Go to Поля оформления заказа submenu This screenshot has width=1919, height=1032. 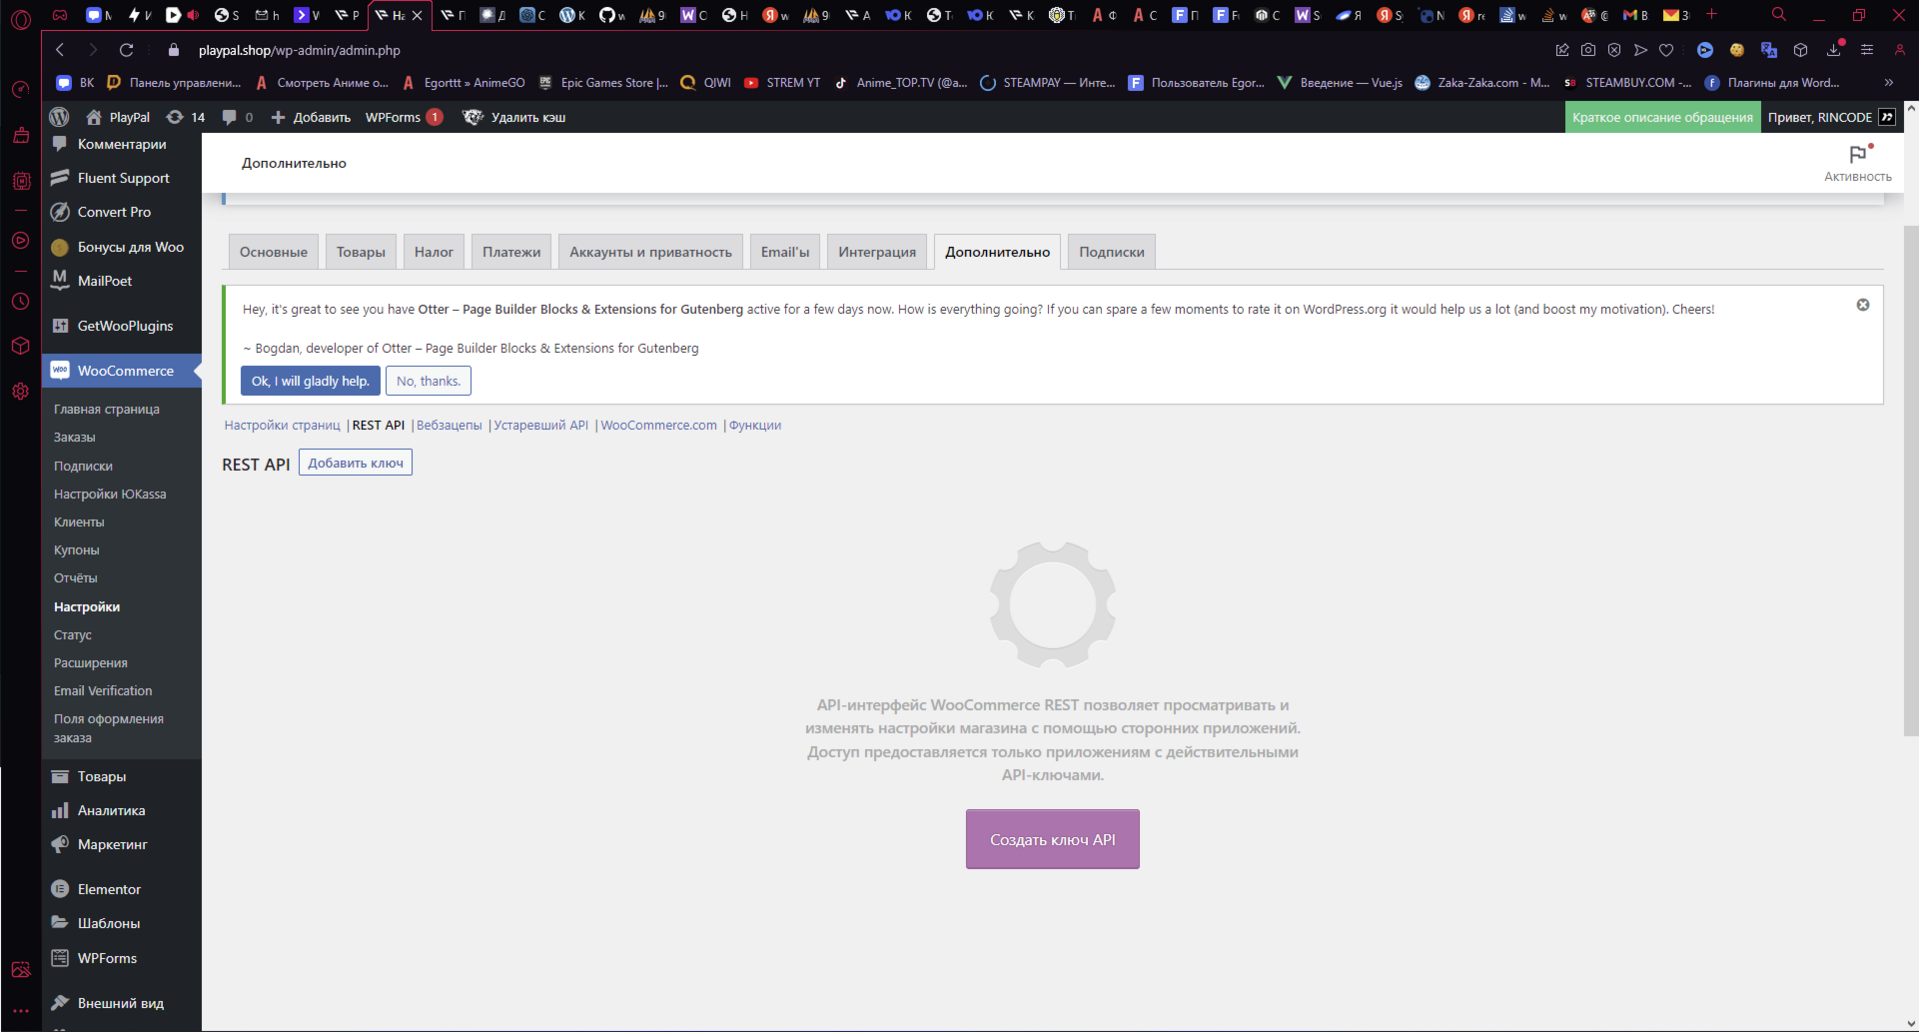tap(108, 728)
